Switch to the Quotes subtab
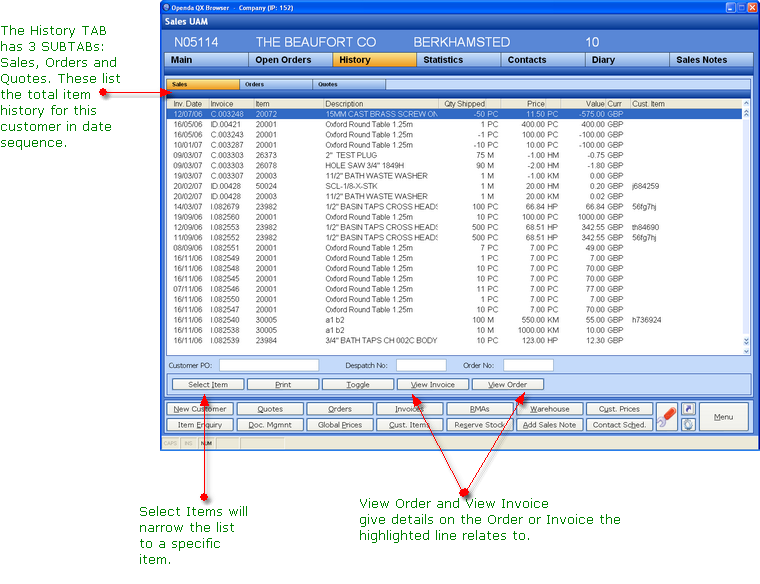The image size is (760, 584). click(x=349, y=84)
